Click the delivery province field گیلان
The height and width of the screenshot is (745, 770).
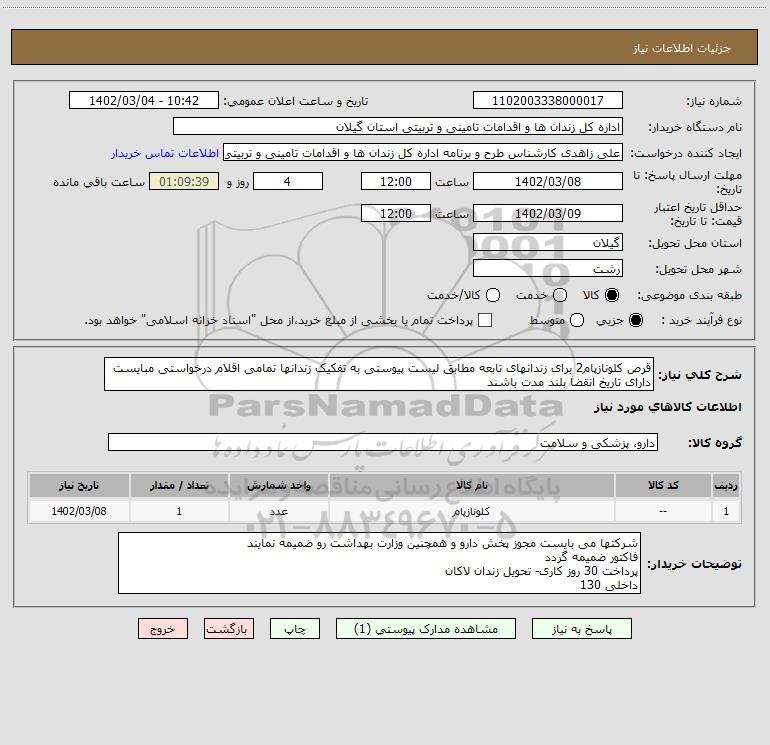coord(548,242)
